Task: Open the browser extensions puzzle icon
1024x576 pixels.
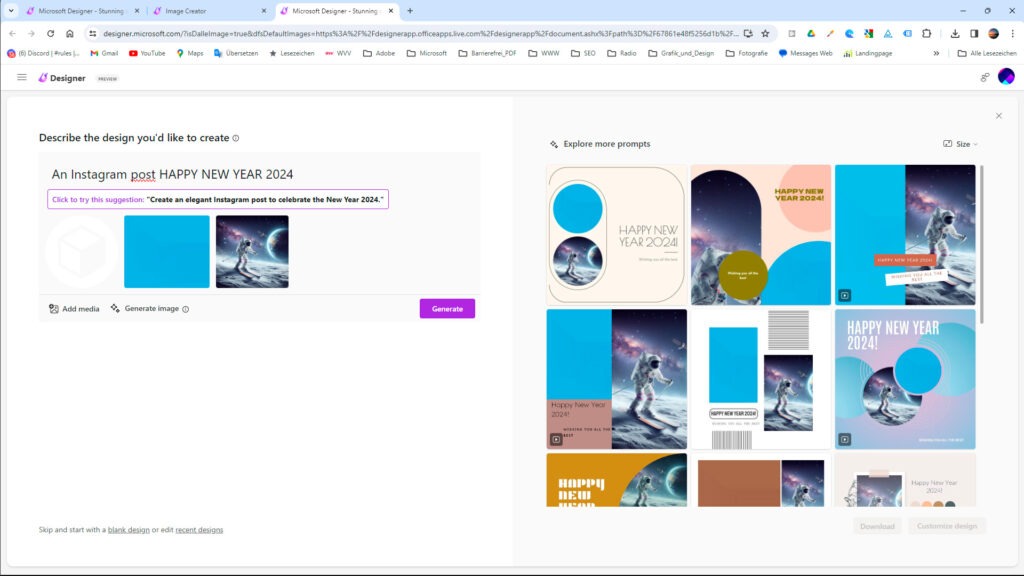Action: click(x=926, y=33)
